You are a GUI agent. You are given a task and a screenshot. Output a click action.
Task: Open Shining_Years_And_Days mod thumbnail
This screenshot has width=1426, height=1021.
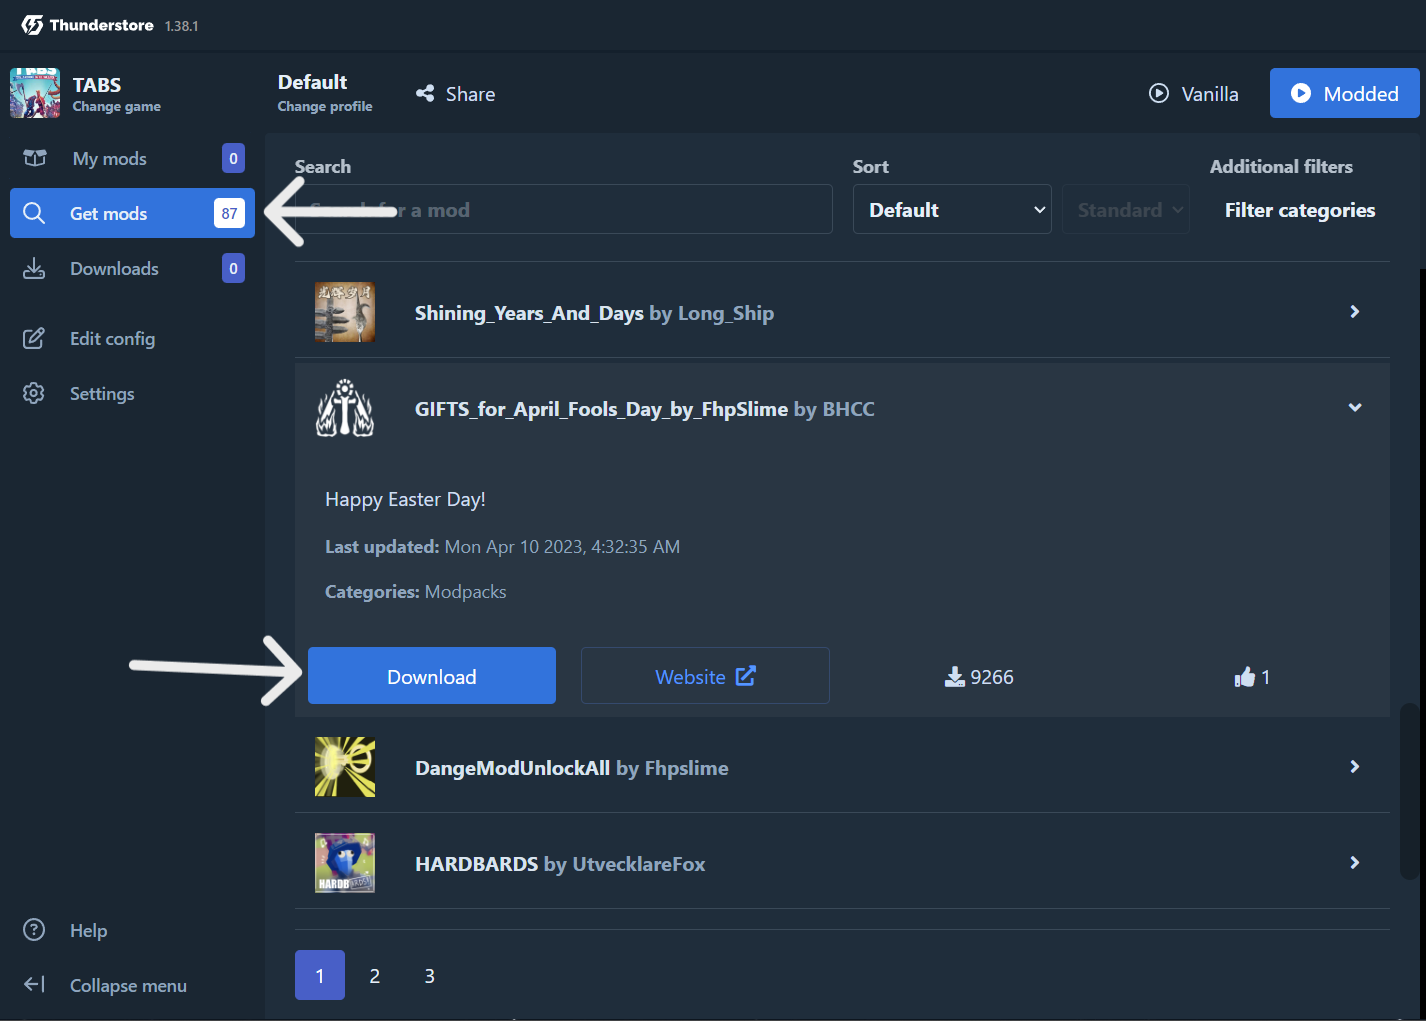(345, 312)
